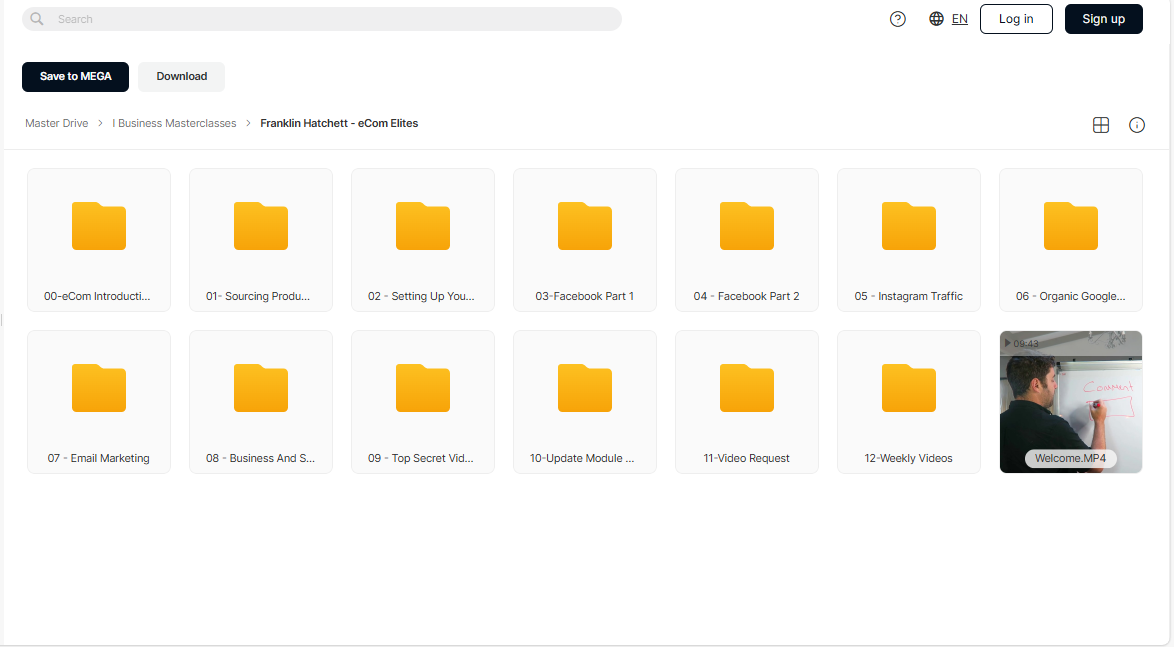This screenshot has height=647, width=1174.
Task: Open the 06 - Organic Google folder icon
Action: [1071, 225]
